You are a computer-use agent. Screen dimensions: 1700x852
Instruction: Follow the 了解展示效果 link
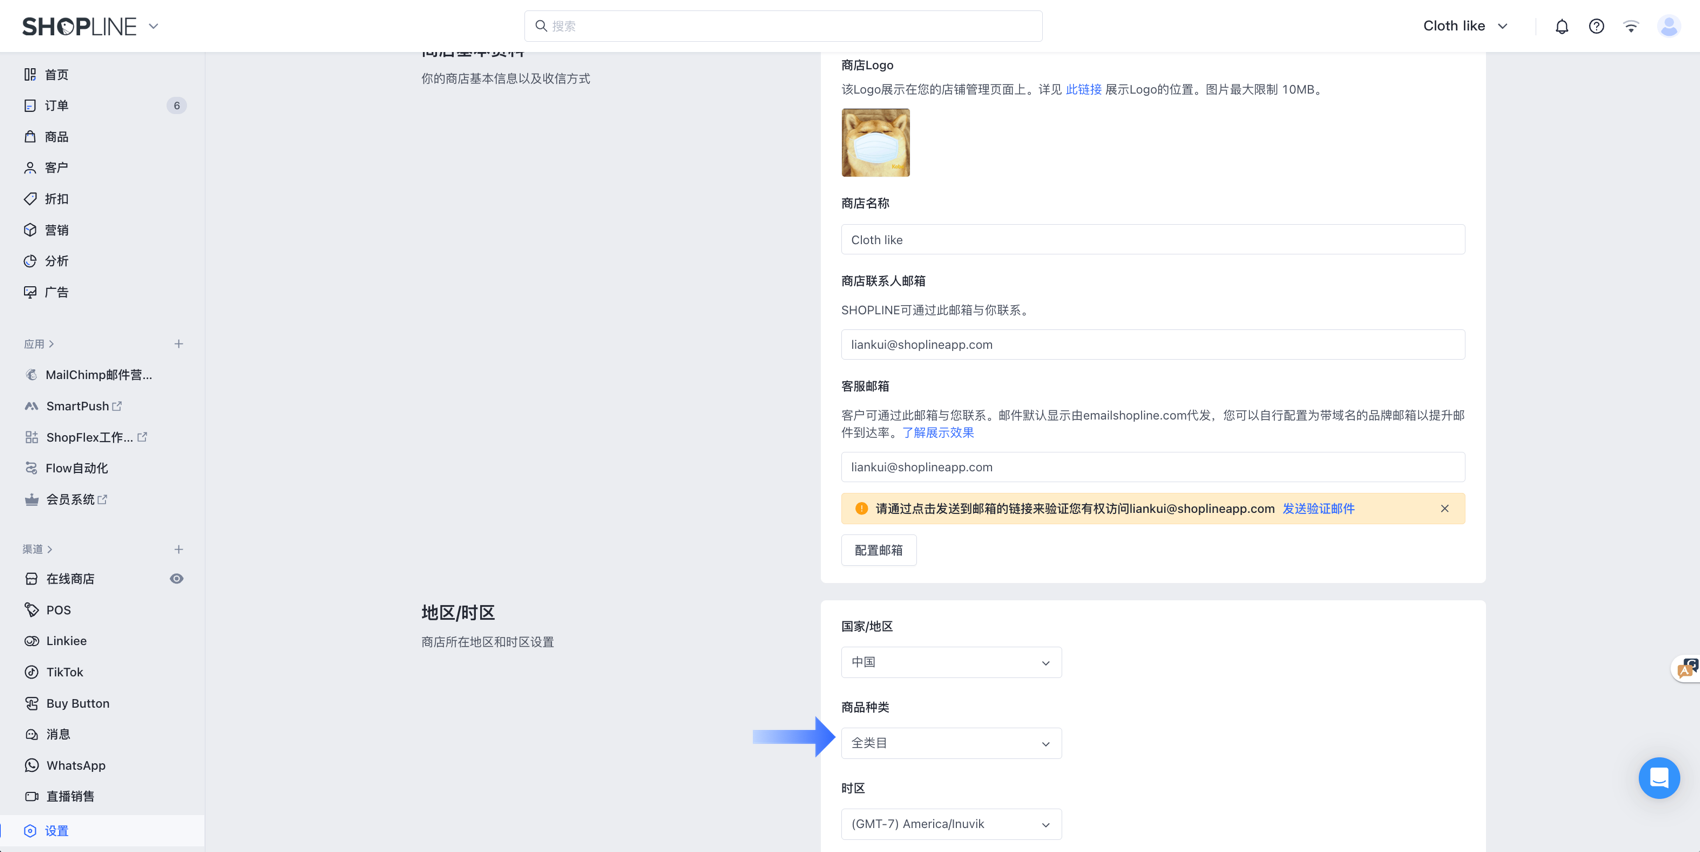pyautogui.click(x=938, y=433)
